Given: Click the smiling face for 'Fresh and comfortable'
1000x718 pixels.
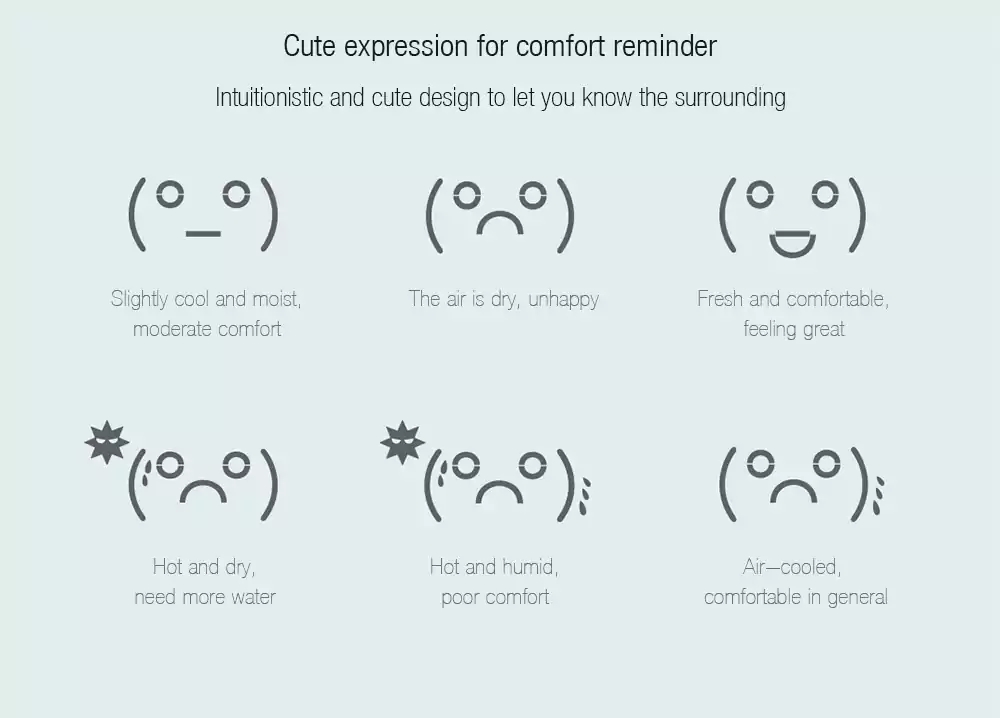Looking at the screenshot, I should point(792,214).
